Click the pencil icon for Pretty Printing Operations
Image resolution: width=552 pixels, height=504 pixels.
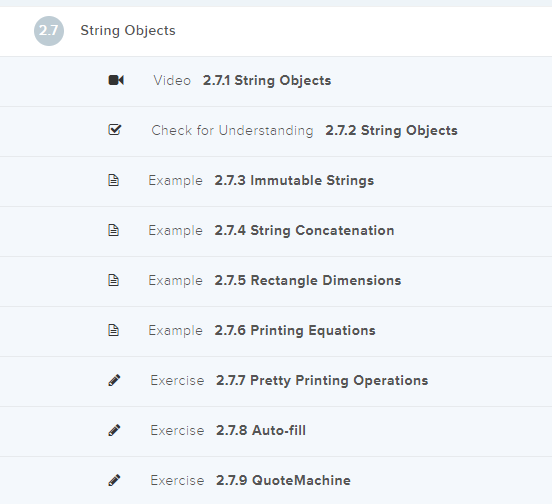114,380
